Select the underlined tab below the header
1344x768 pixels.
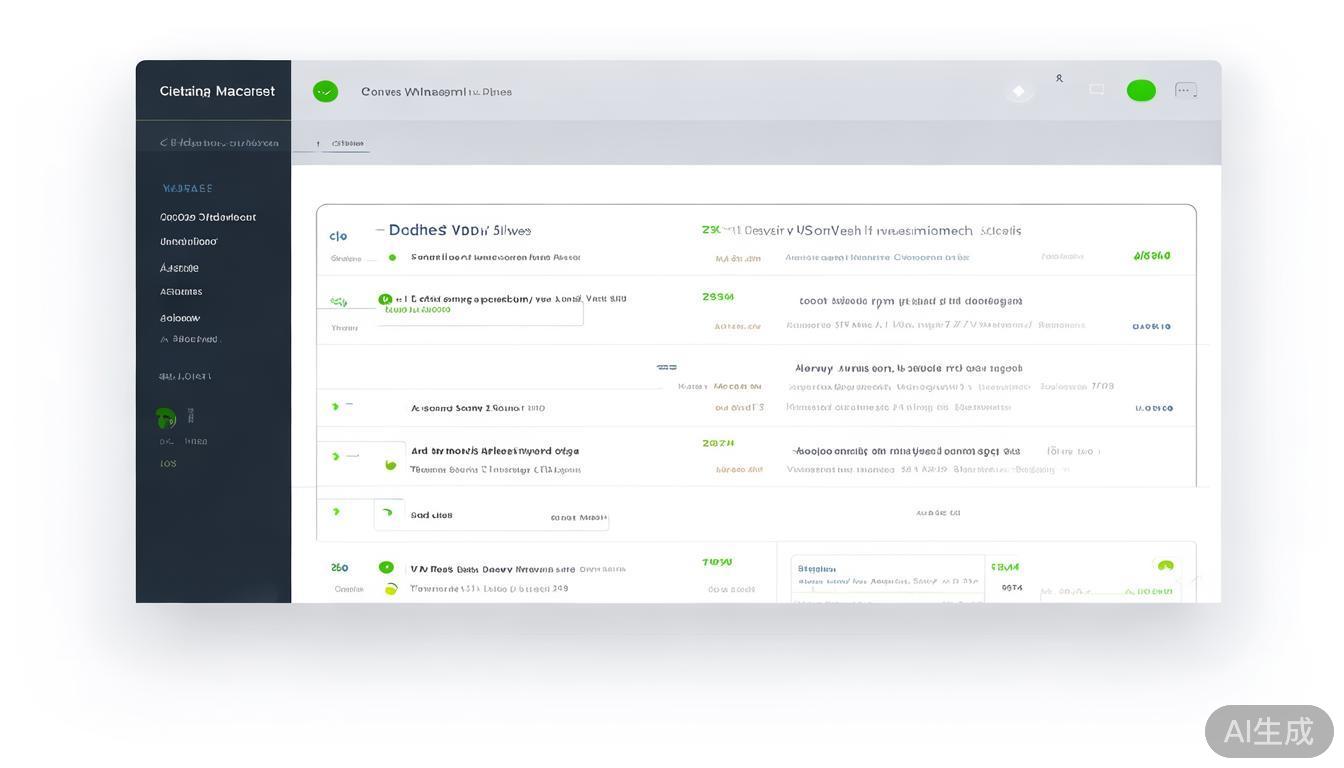pos(347,143)
